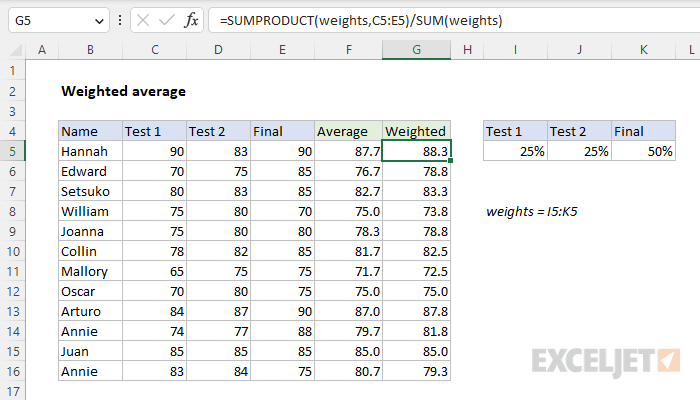Viewport: 700px width, 400px height.
Task: Select Hannah's weighted score cell 88.3
Action: coord(416,151)
